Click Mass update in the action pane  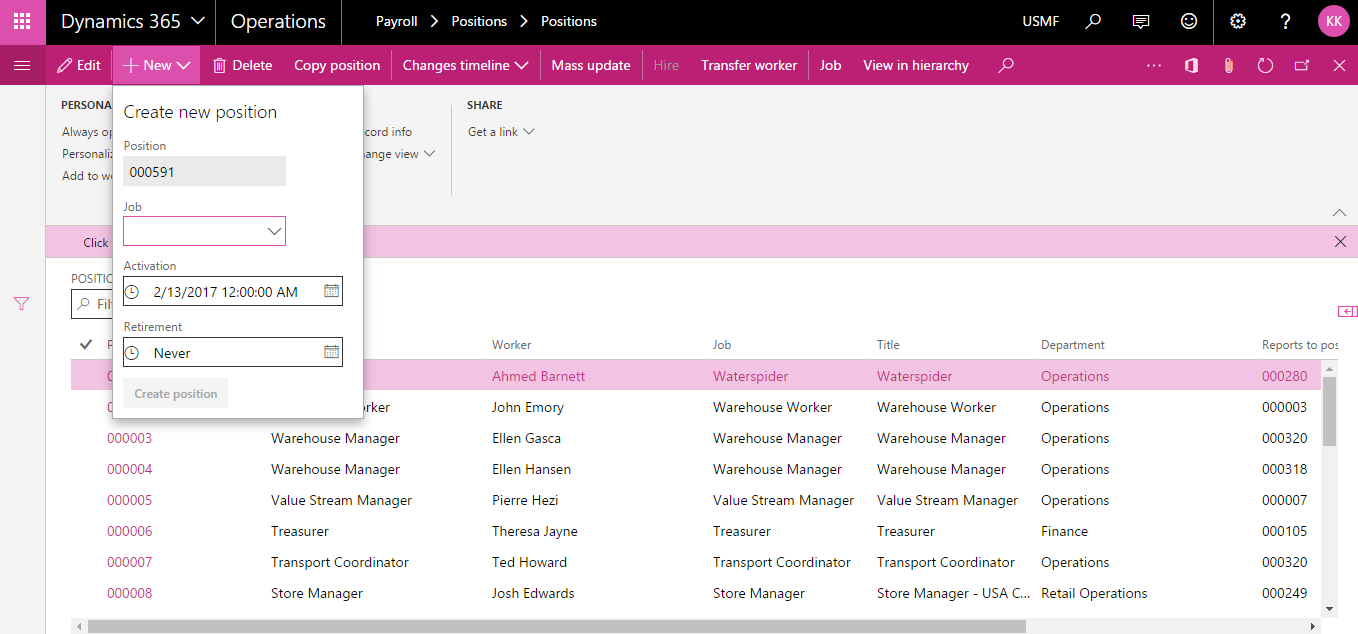coord(590,64)
